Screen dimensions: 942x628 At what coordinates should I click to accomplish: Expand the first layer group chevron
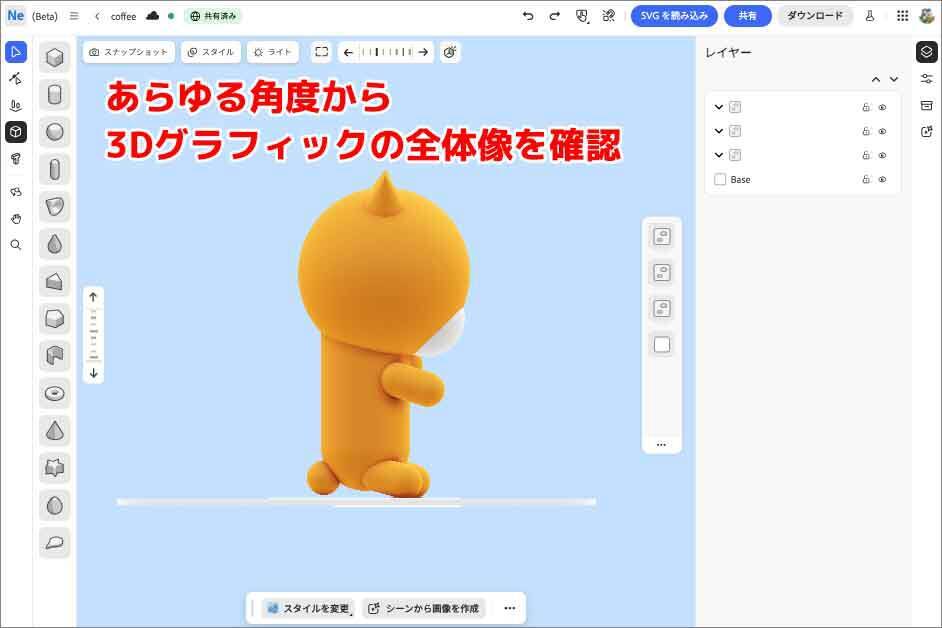tap(719, 107)
